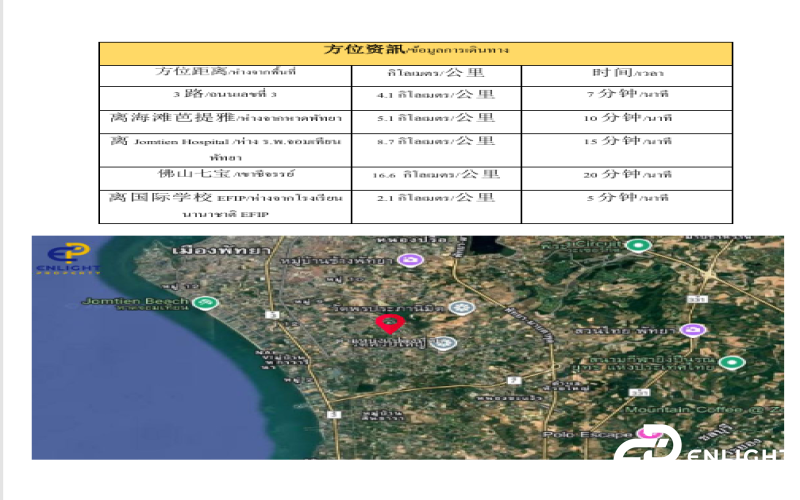
Task: Click the green marker at map's top right
Action: (x=633, y=245)
